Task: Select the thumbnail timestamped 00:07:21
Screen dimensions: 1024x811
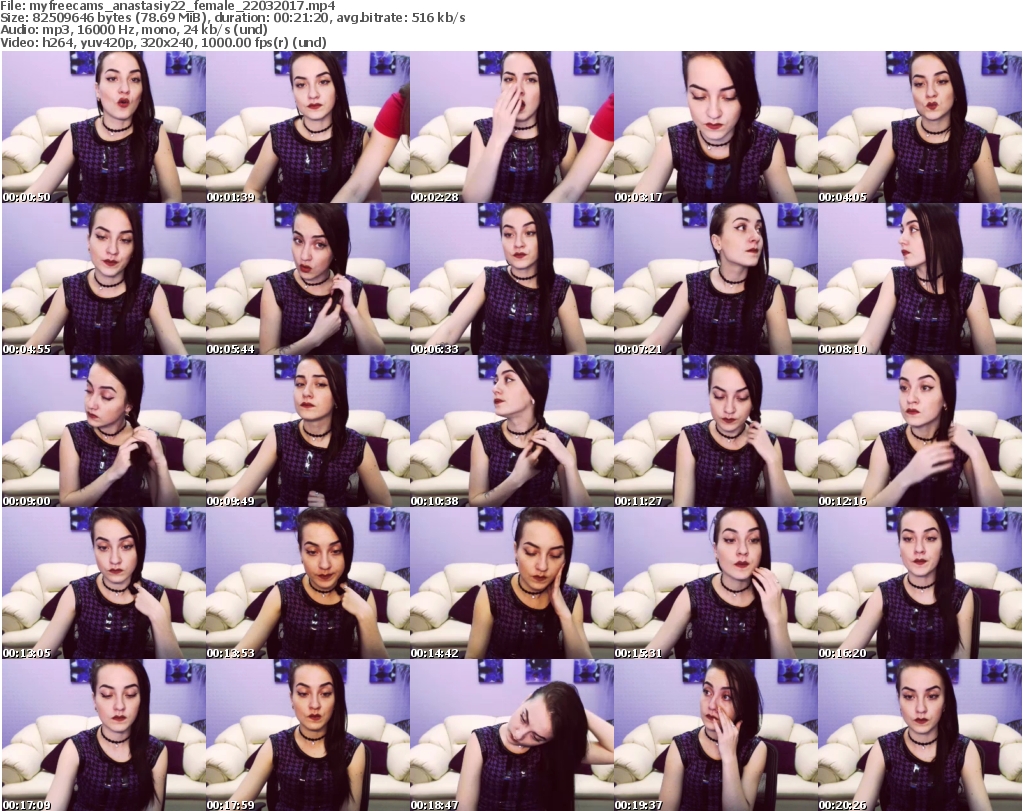Action: (x=716, y=279)
